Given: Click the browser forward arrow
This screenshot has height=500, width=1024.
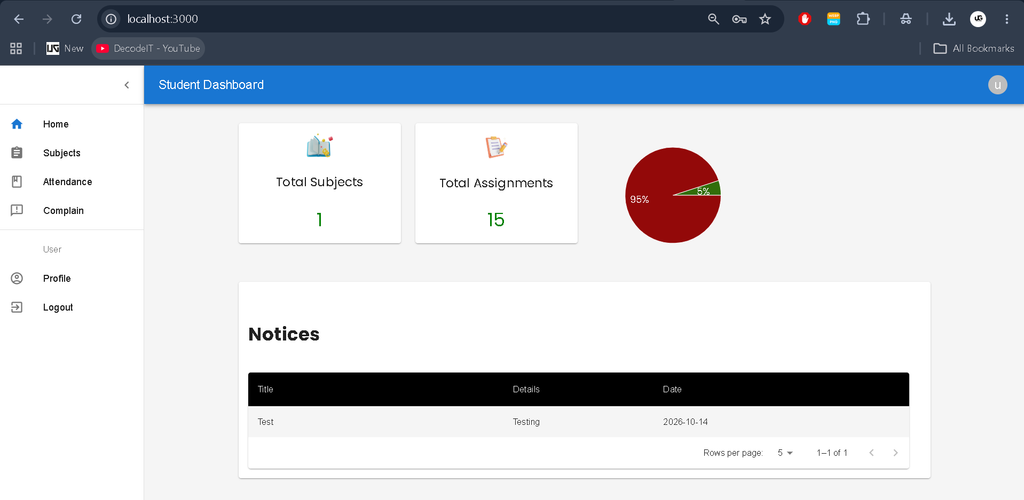Looking at the screenshot, I should (x=47, y=19).
